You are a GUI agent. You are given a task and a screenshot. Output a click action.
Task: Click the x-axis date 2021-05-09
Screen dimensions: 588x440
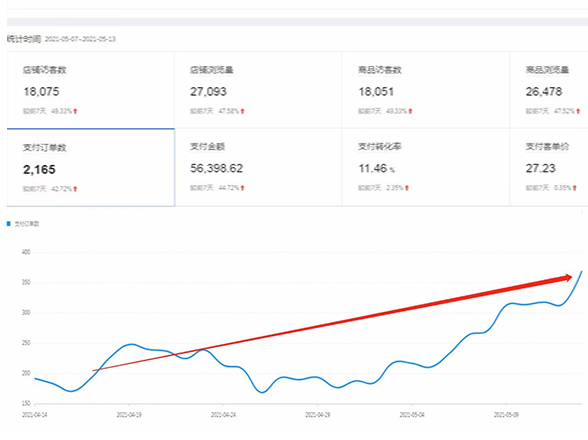coord(506,415)
